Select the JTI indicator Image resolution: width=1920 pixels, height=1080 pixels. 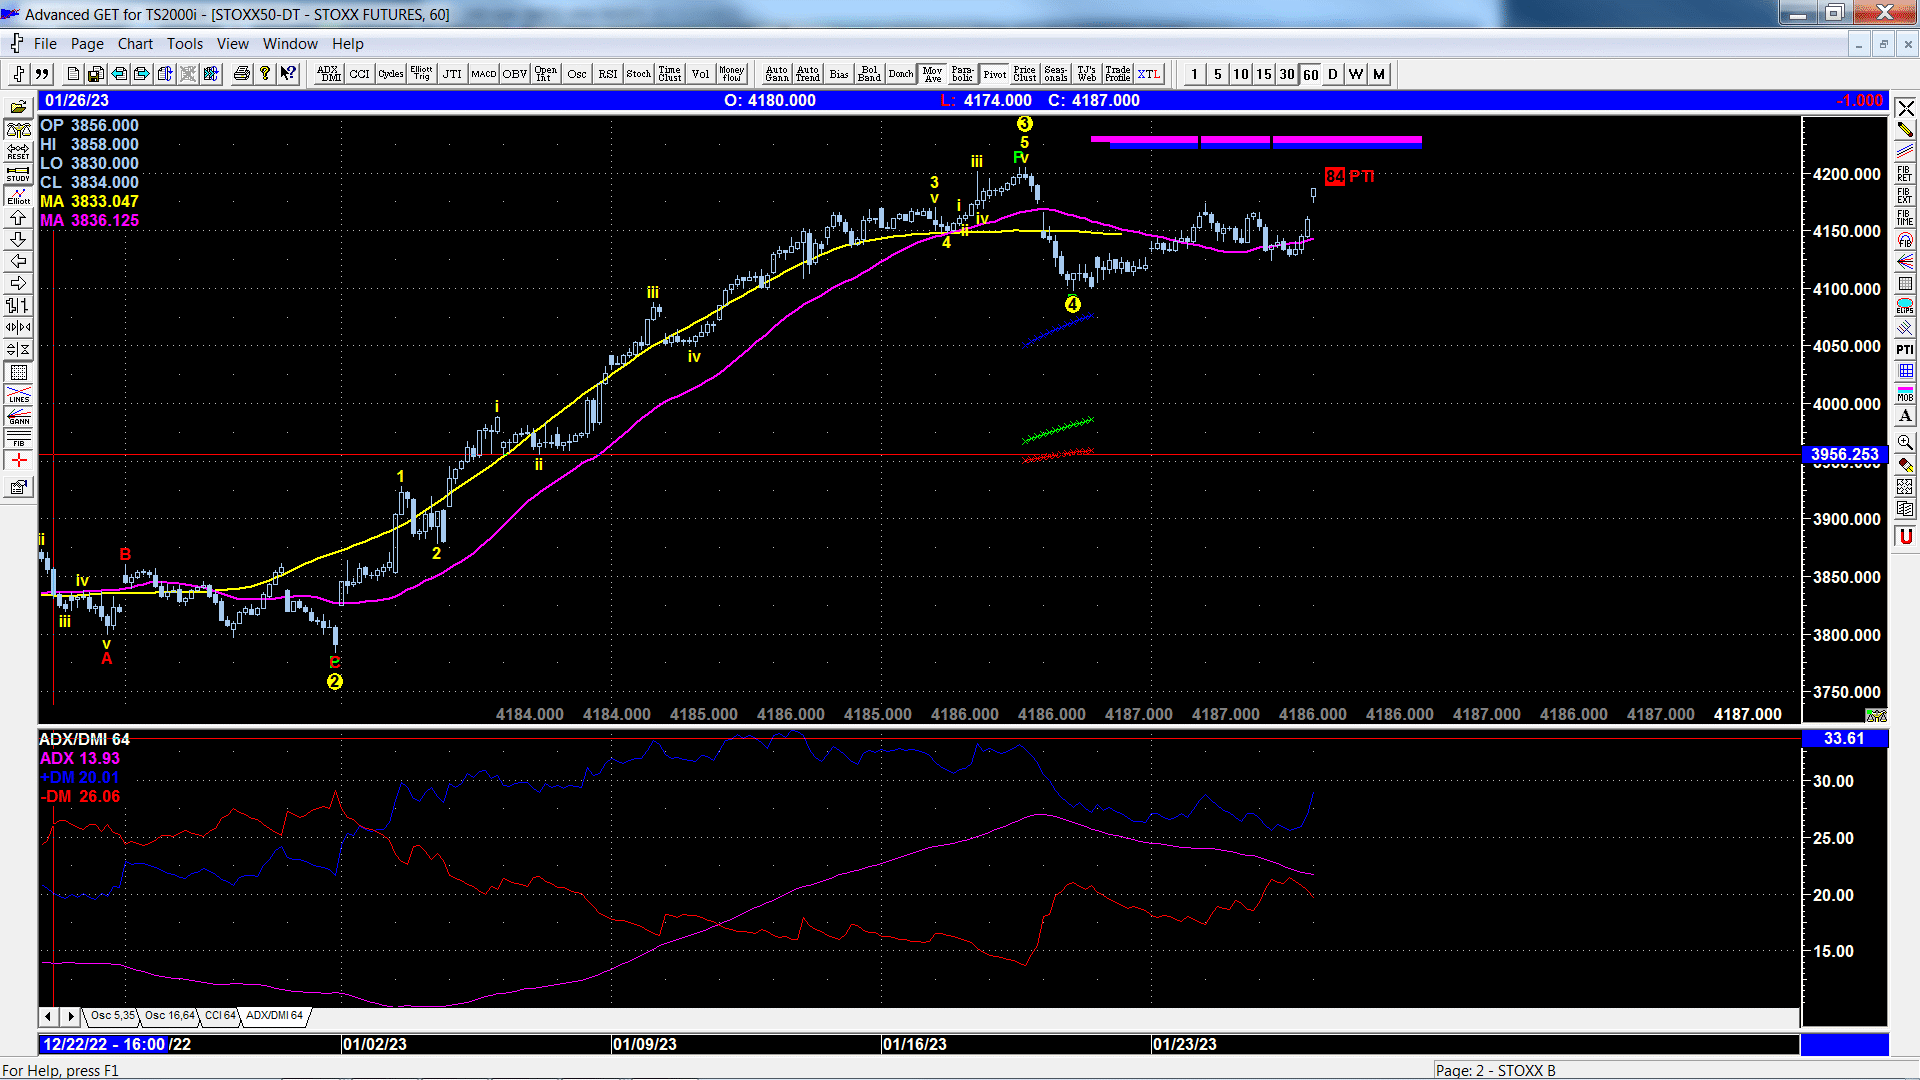pos(453,74)
